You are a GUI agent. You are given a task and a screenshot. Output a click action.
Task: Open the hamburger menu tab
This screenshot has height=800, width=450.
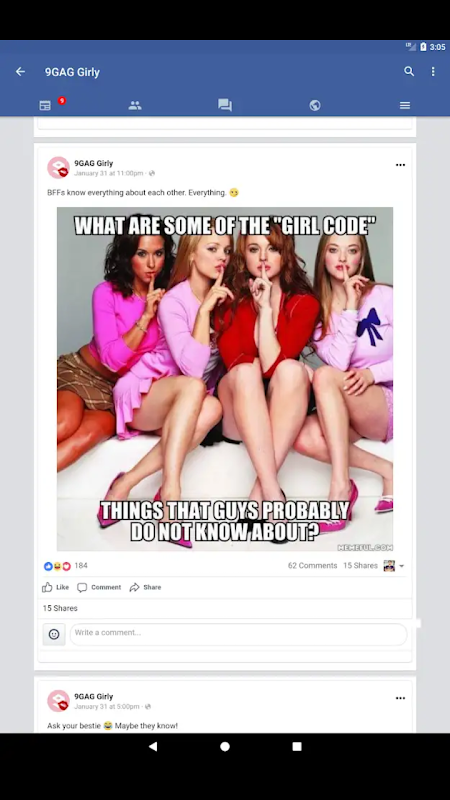click(405, 105)
